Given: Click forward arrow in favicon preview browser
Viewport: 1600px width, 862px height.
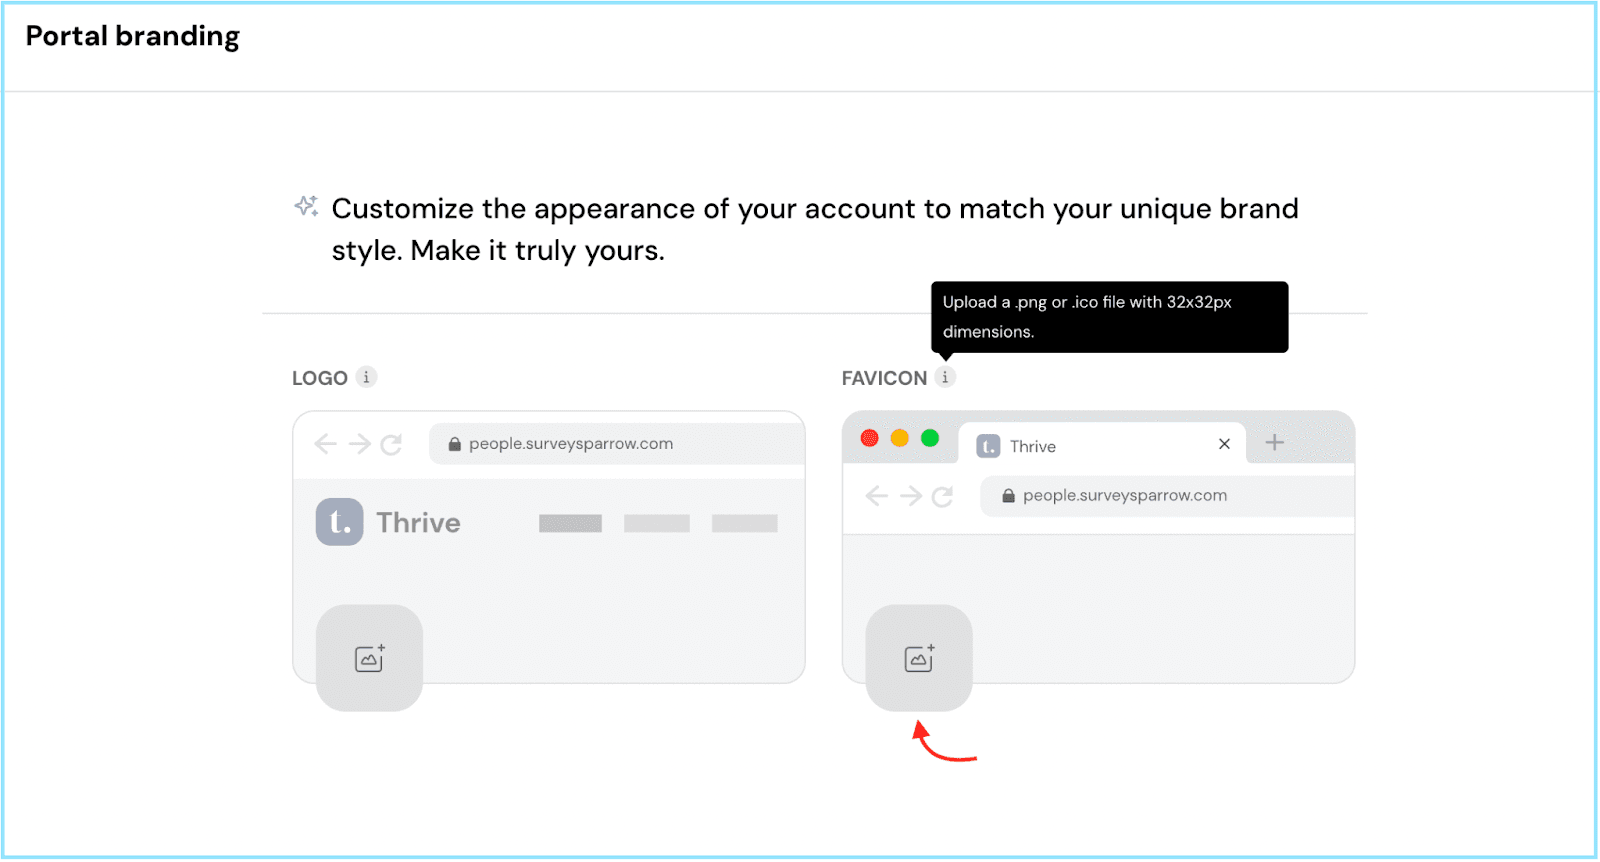Looking at the screenshot, I should point(911,496).
